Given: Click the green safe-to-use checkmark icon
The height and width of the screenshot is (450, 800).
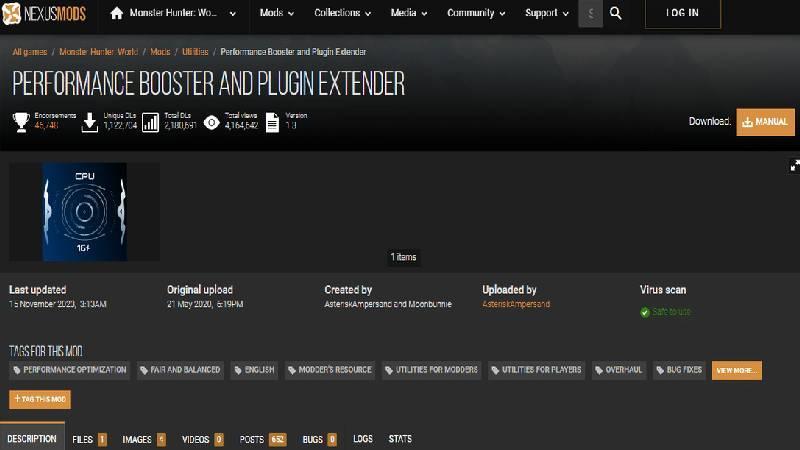Looking at the screenshot, I should [x=645, y=312].
